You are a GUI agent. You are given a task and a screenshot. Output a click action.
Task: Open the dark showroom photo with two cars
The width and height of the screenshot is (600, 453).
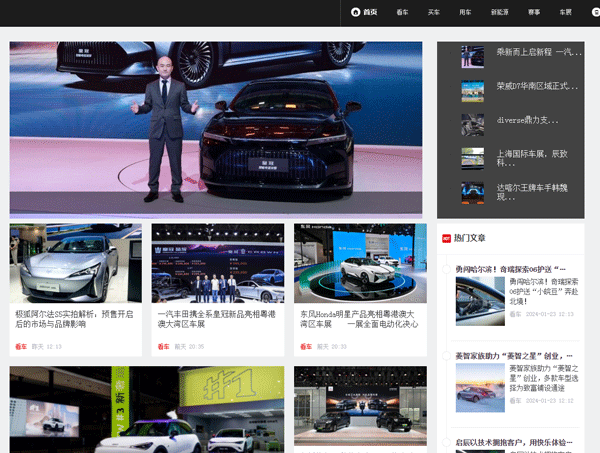pos(360,406)
